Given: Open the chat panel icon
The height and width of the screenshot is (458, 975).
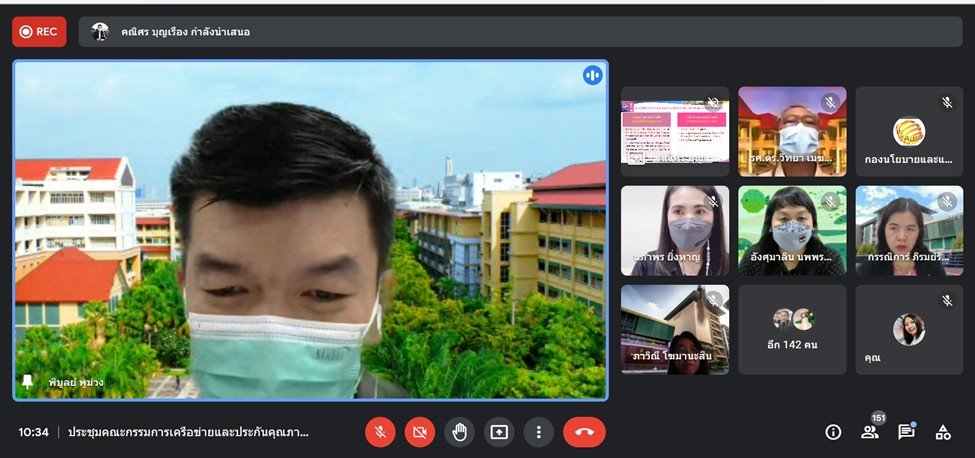Looking at the screenshot, I should tap(906, 432).
